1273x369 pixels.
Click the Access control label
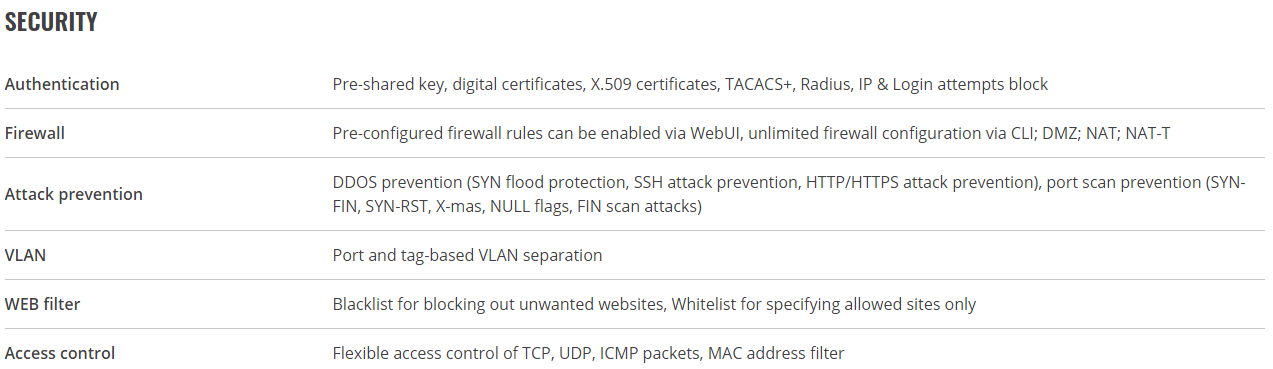[x=60, y=353]
